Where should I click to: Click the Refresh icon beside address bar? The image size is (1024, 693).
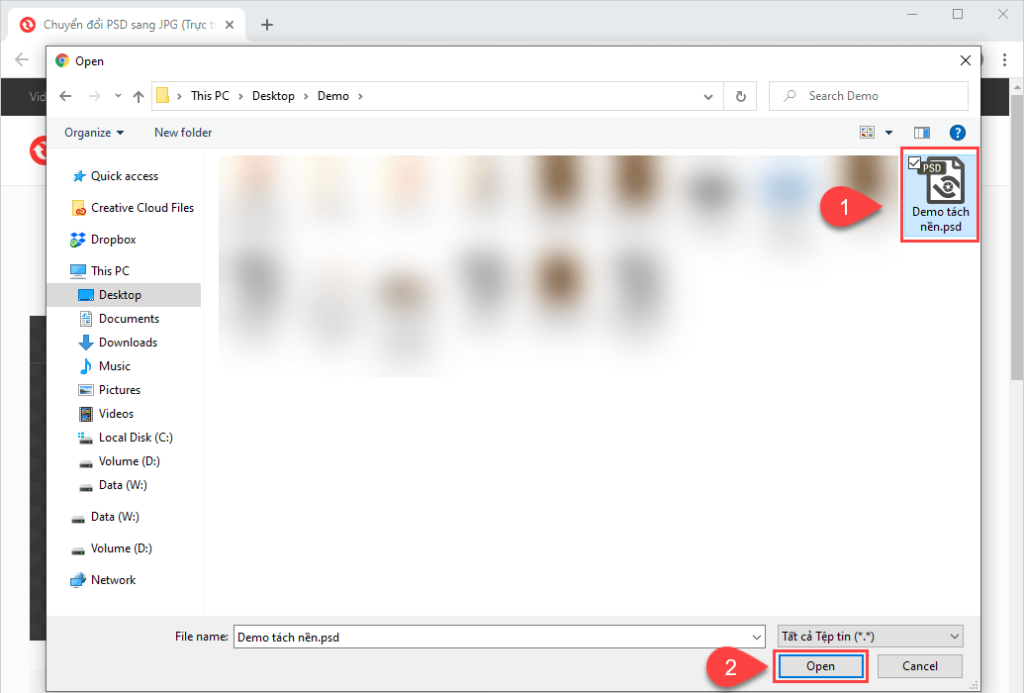click(x=740, y=96)
